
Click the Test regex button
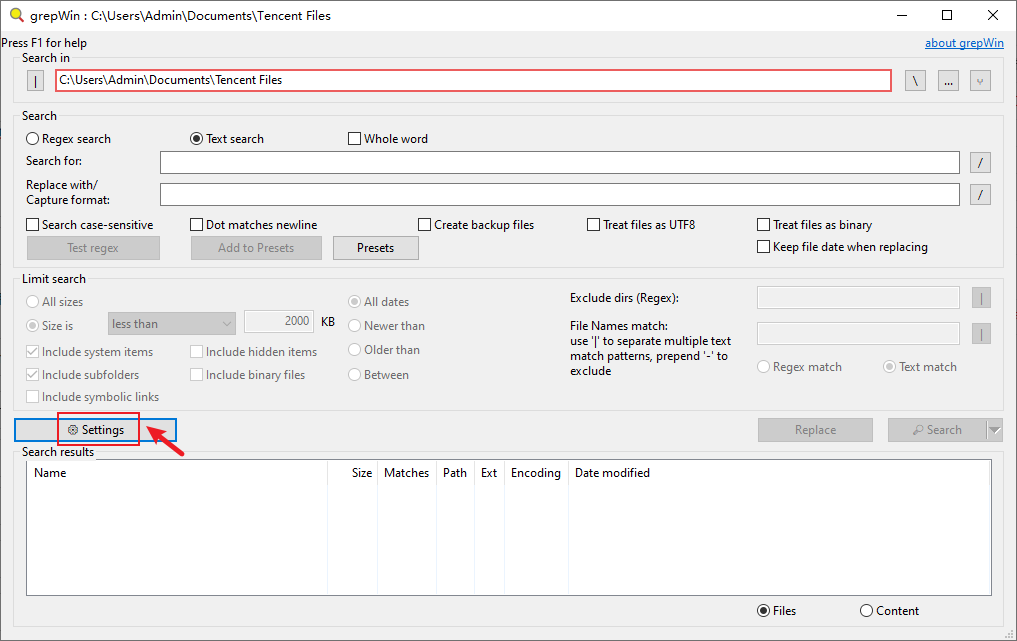[x=93, y=248]
